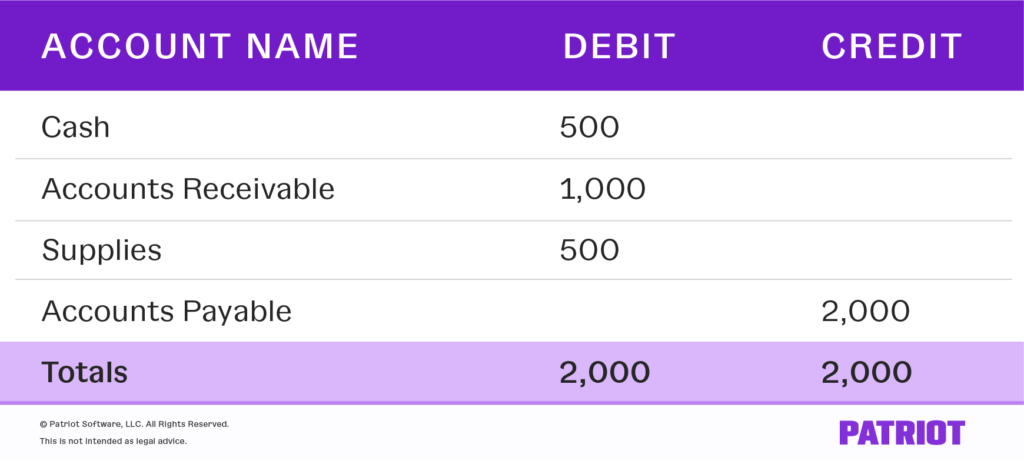Click the 1,000 debit amount
This screenshot has width=1024, height=461.
click(x=604, y=188)
